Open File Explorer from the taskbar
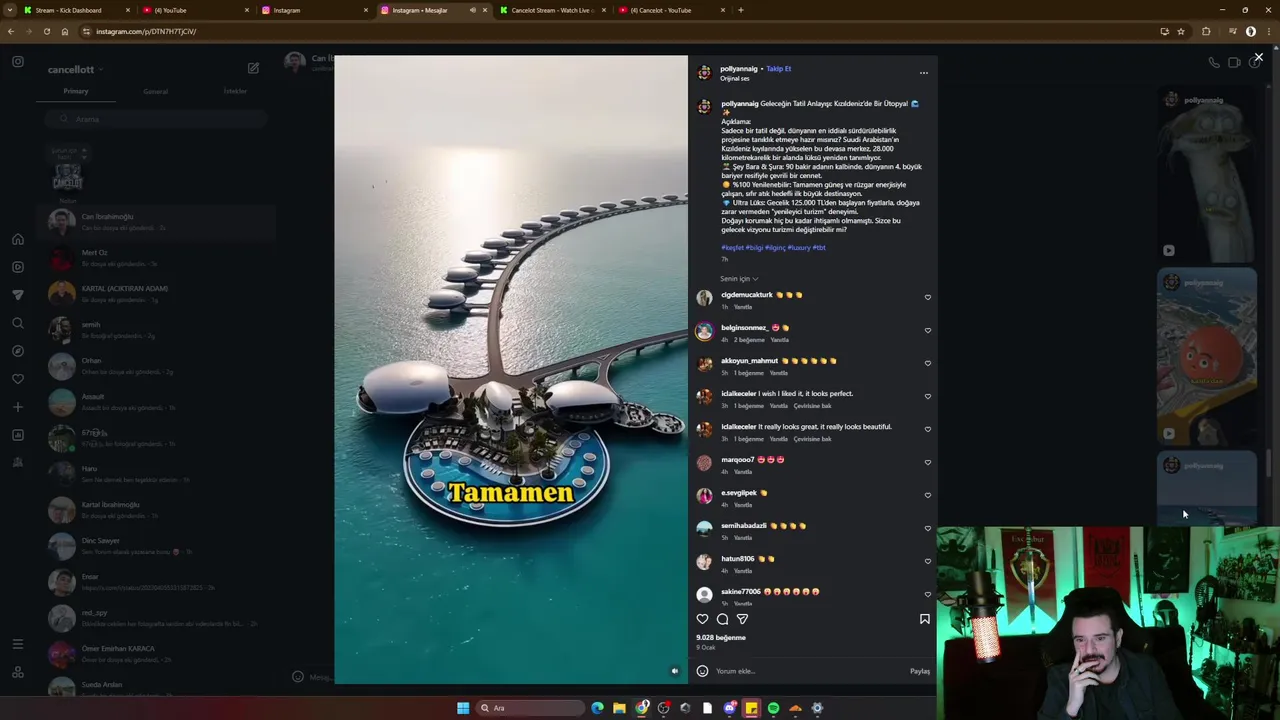The width and height of the screenshot is (1280, 720). pos(619,708)
